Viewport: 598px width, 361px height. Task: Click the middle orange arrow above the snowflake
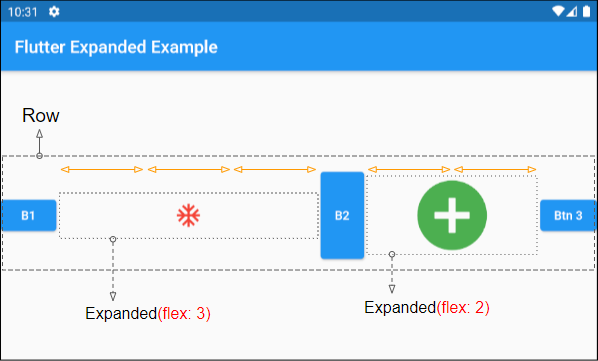189,170
